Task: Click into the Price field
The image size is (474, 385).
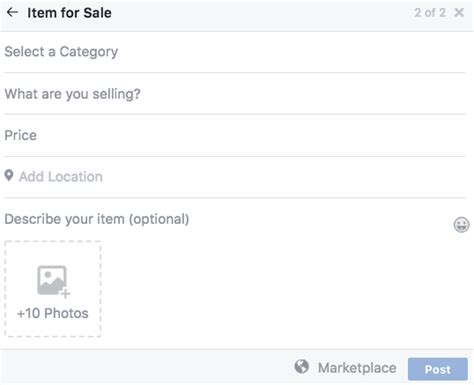Action: [235, 136]
